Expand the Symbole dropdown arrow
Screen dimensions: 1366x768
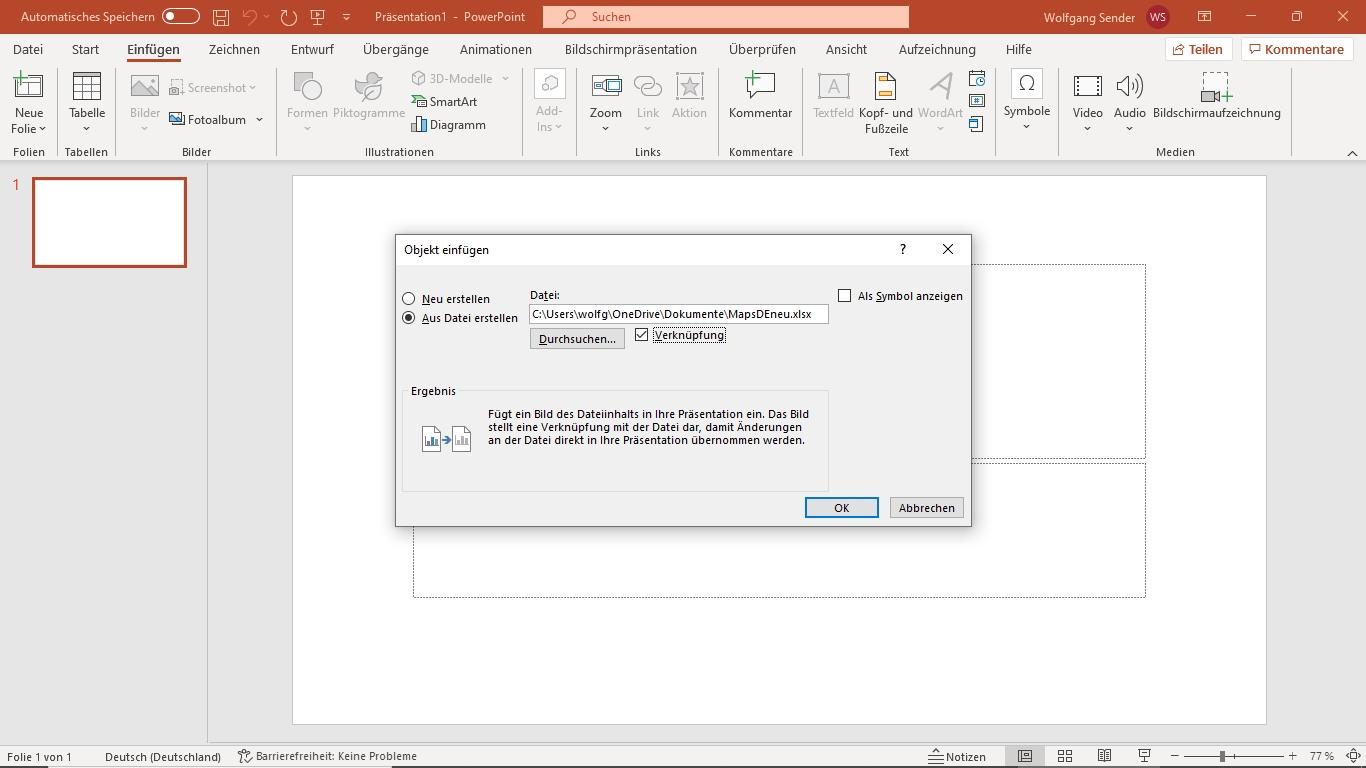click(1026, 127)
